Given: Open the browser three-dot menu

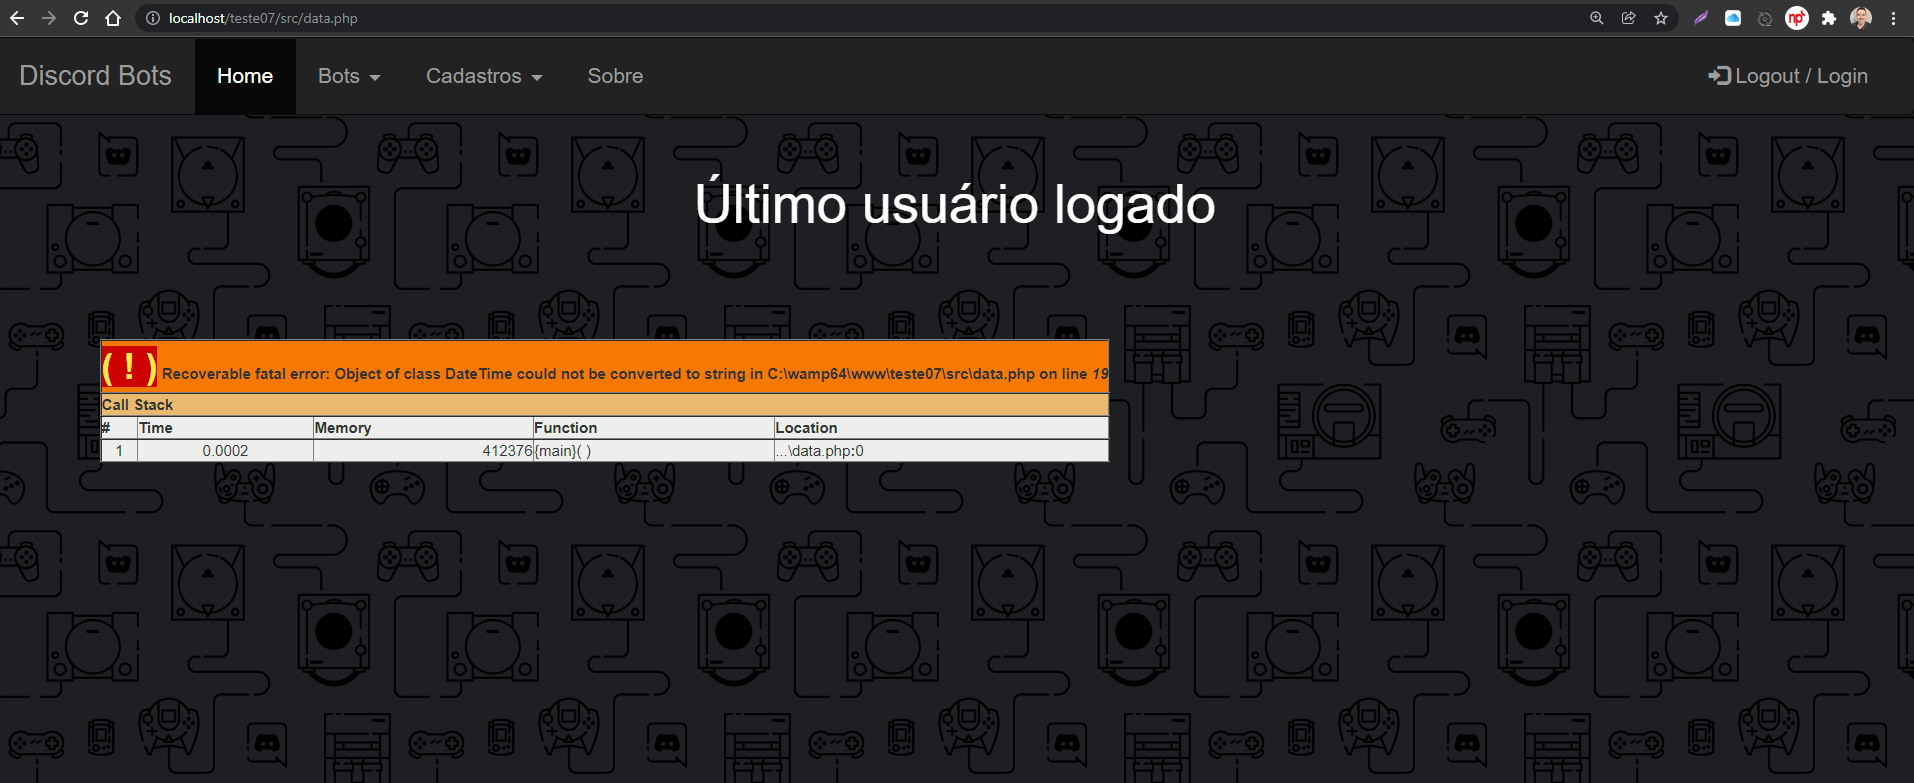Looking at the screenshot, I should click(1893, 18).
